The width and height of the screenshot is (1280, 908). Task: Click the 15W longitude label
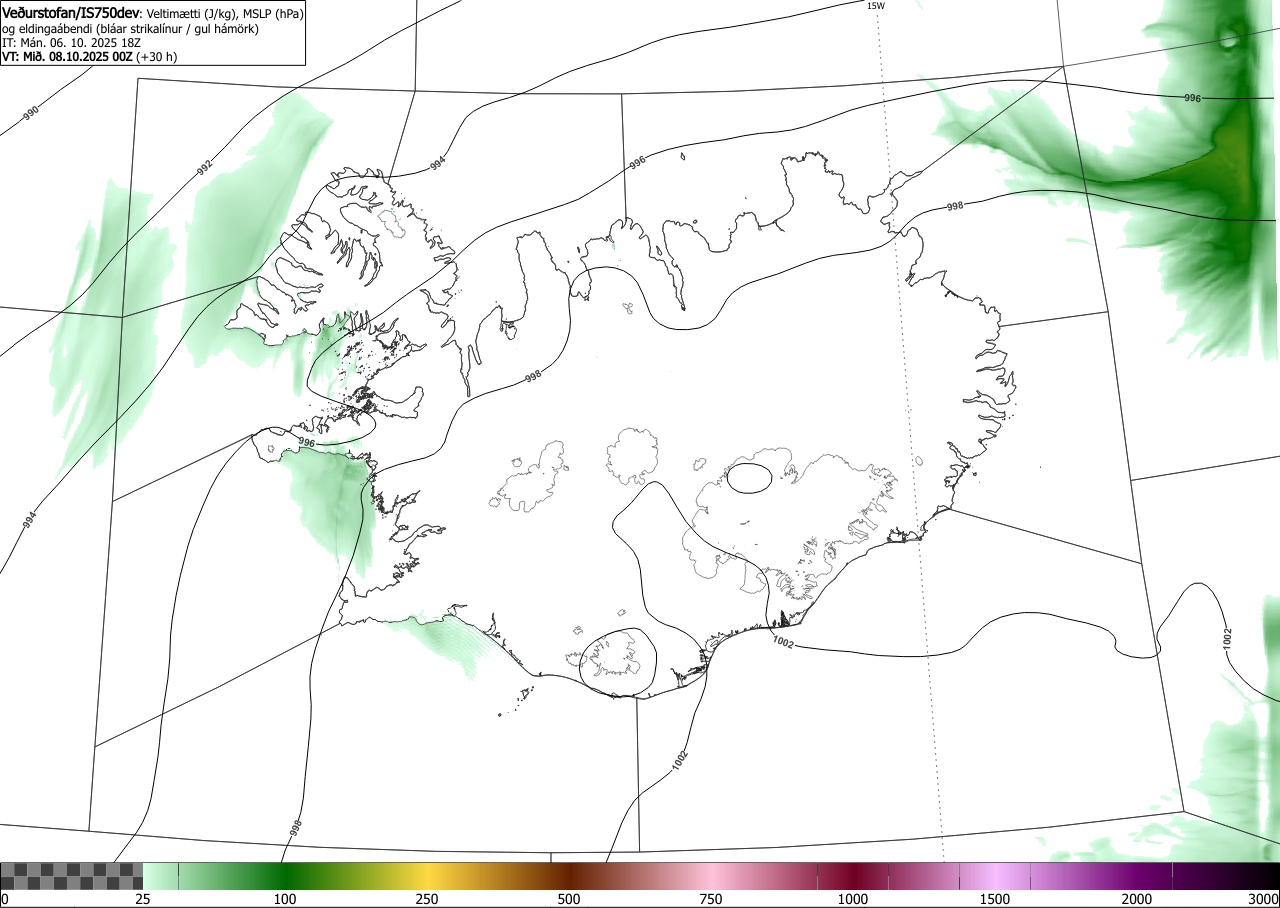pos(875,6)
